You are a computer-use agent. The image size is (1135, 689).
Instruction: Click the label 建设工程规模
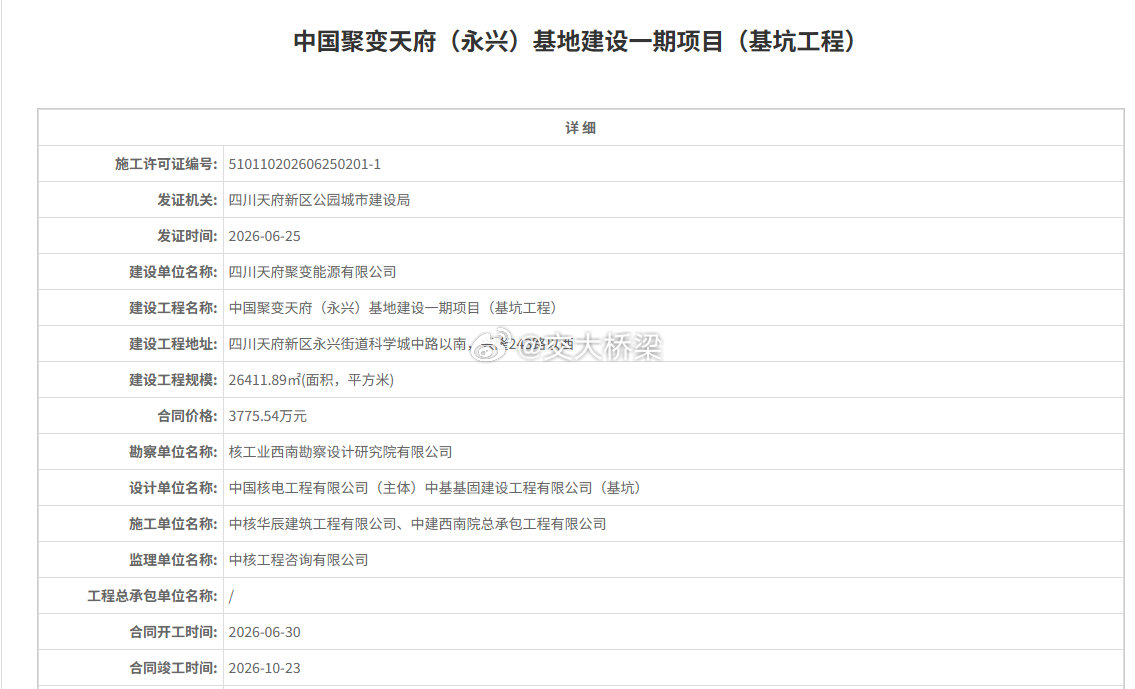(x=173, y=380)
